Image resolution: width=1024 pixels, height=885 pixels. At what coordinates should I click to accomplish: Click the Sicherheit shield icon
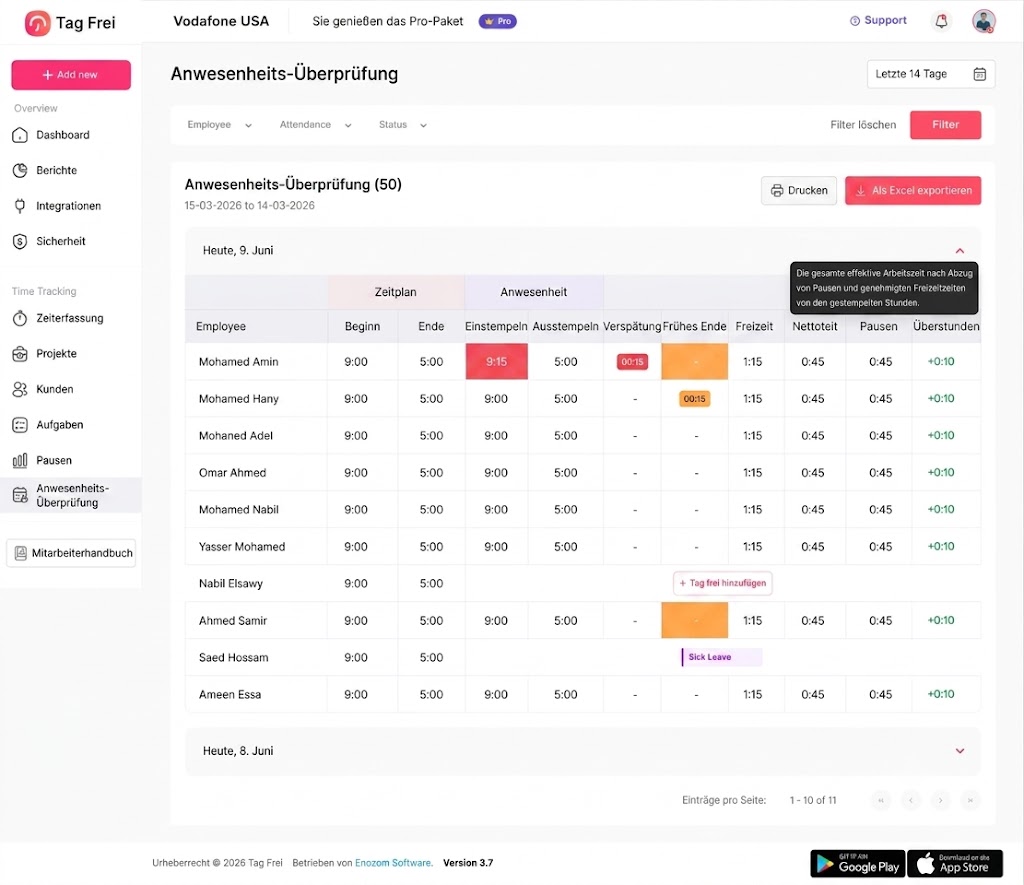point(20,242)
